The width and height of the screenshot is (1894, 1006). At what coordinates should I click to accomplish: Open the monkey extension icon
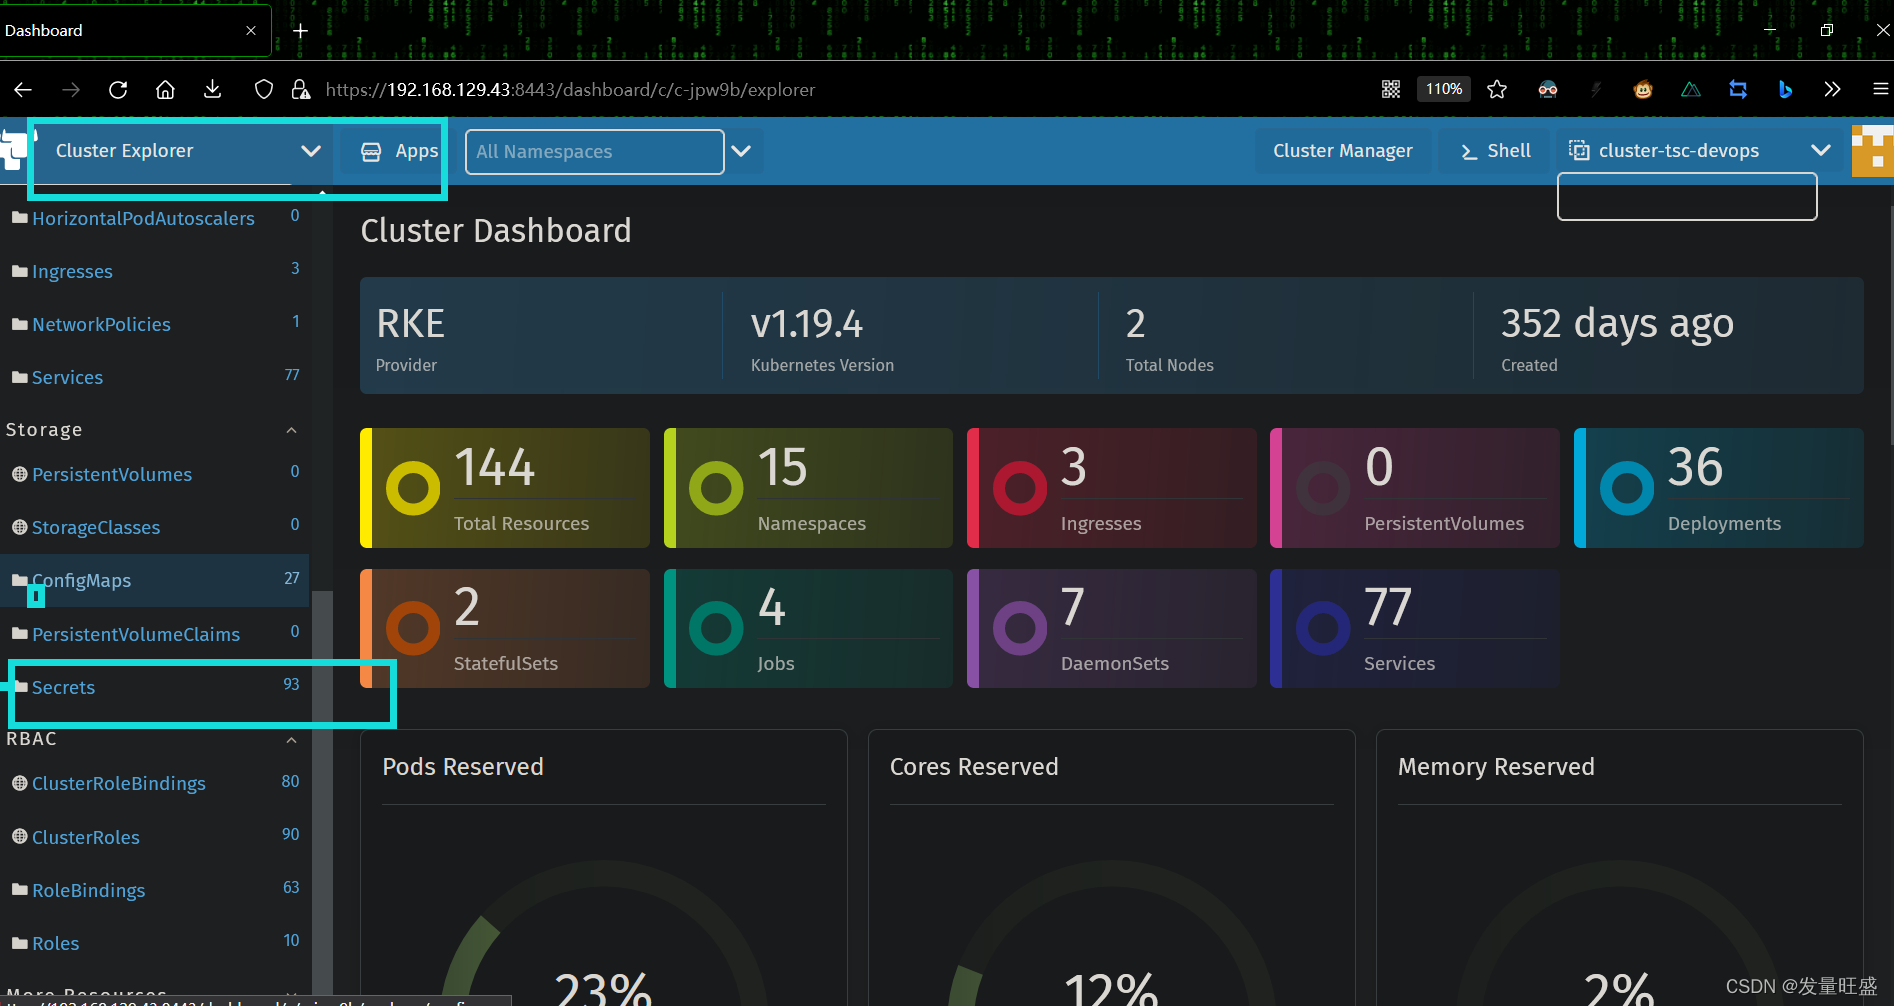click(x=1643, y=90)
